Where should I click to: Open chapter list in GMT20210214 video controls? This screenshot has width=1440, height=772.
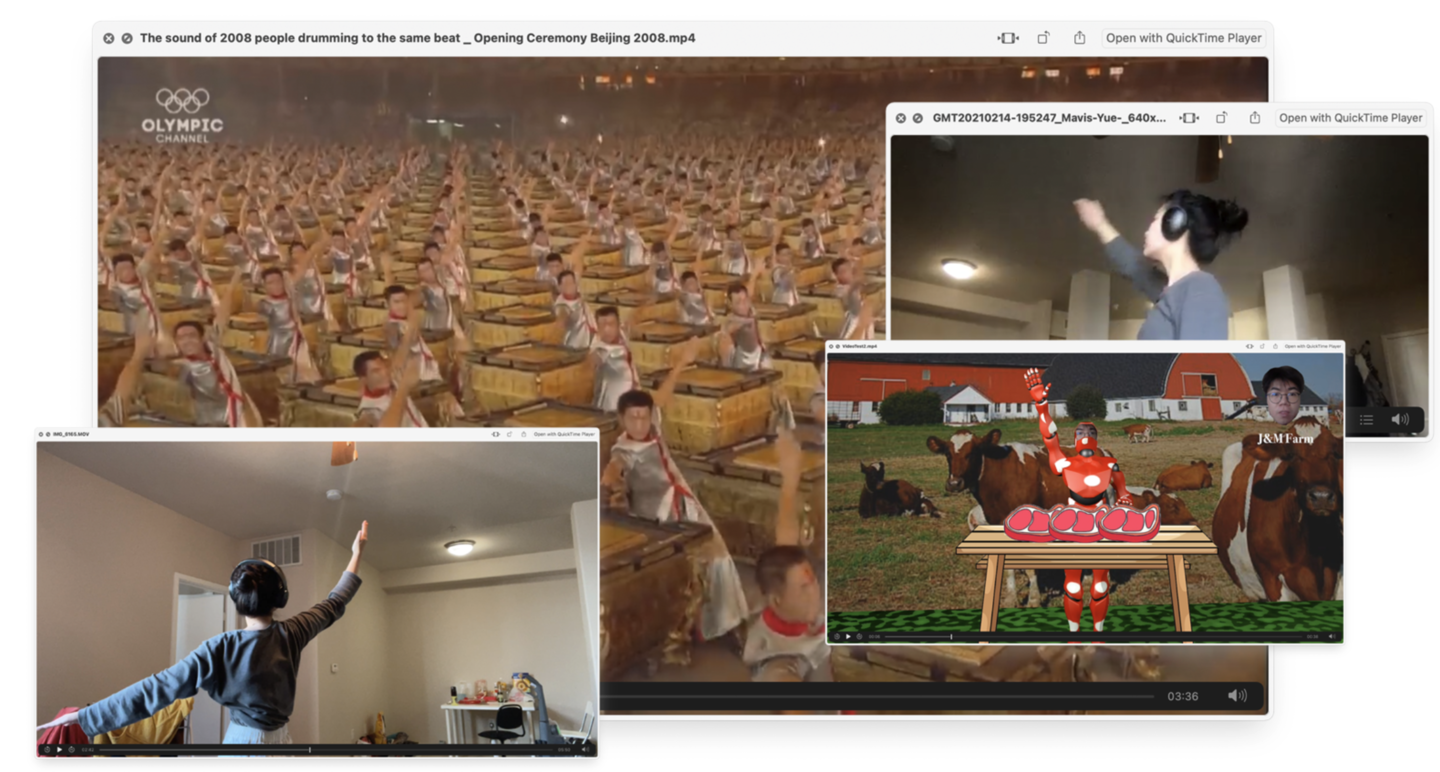pos(1366,420)
